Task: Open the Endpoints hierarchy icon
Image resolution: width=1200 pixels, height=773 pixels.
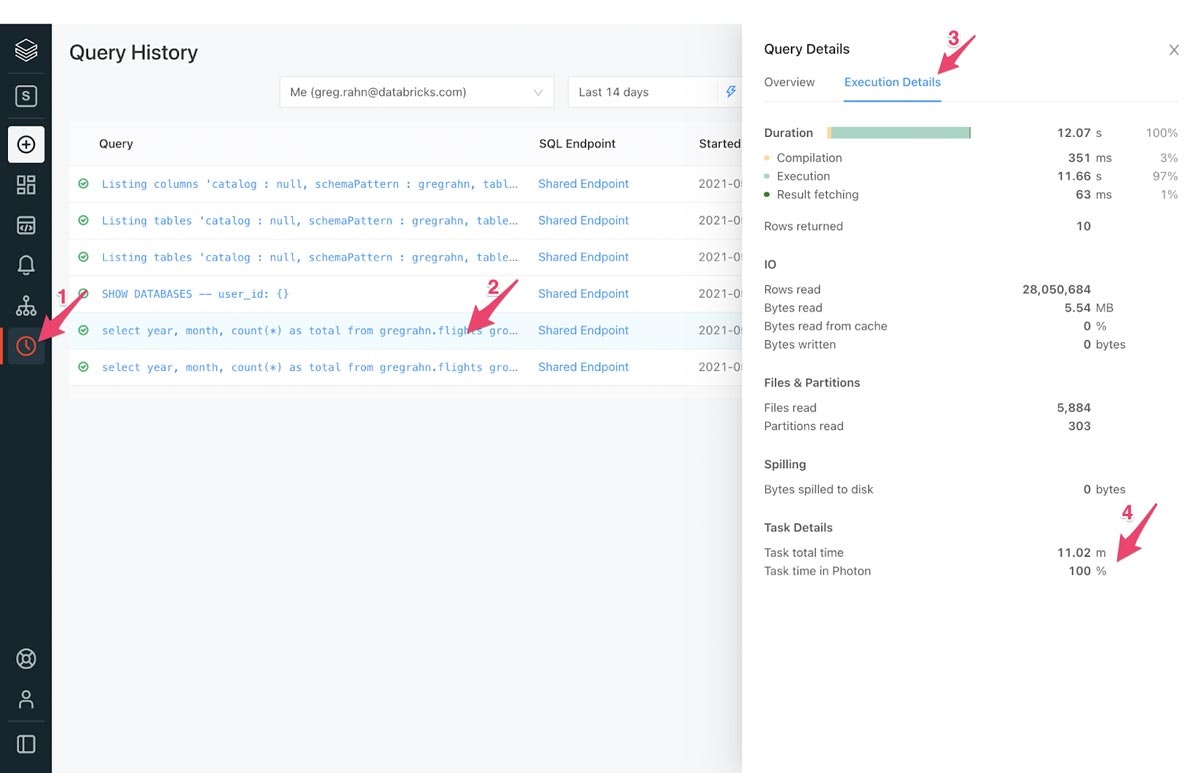Action: (26, 306)
